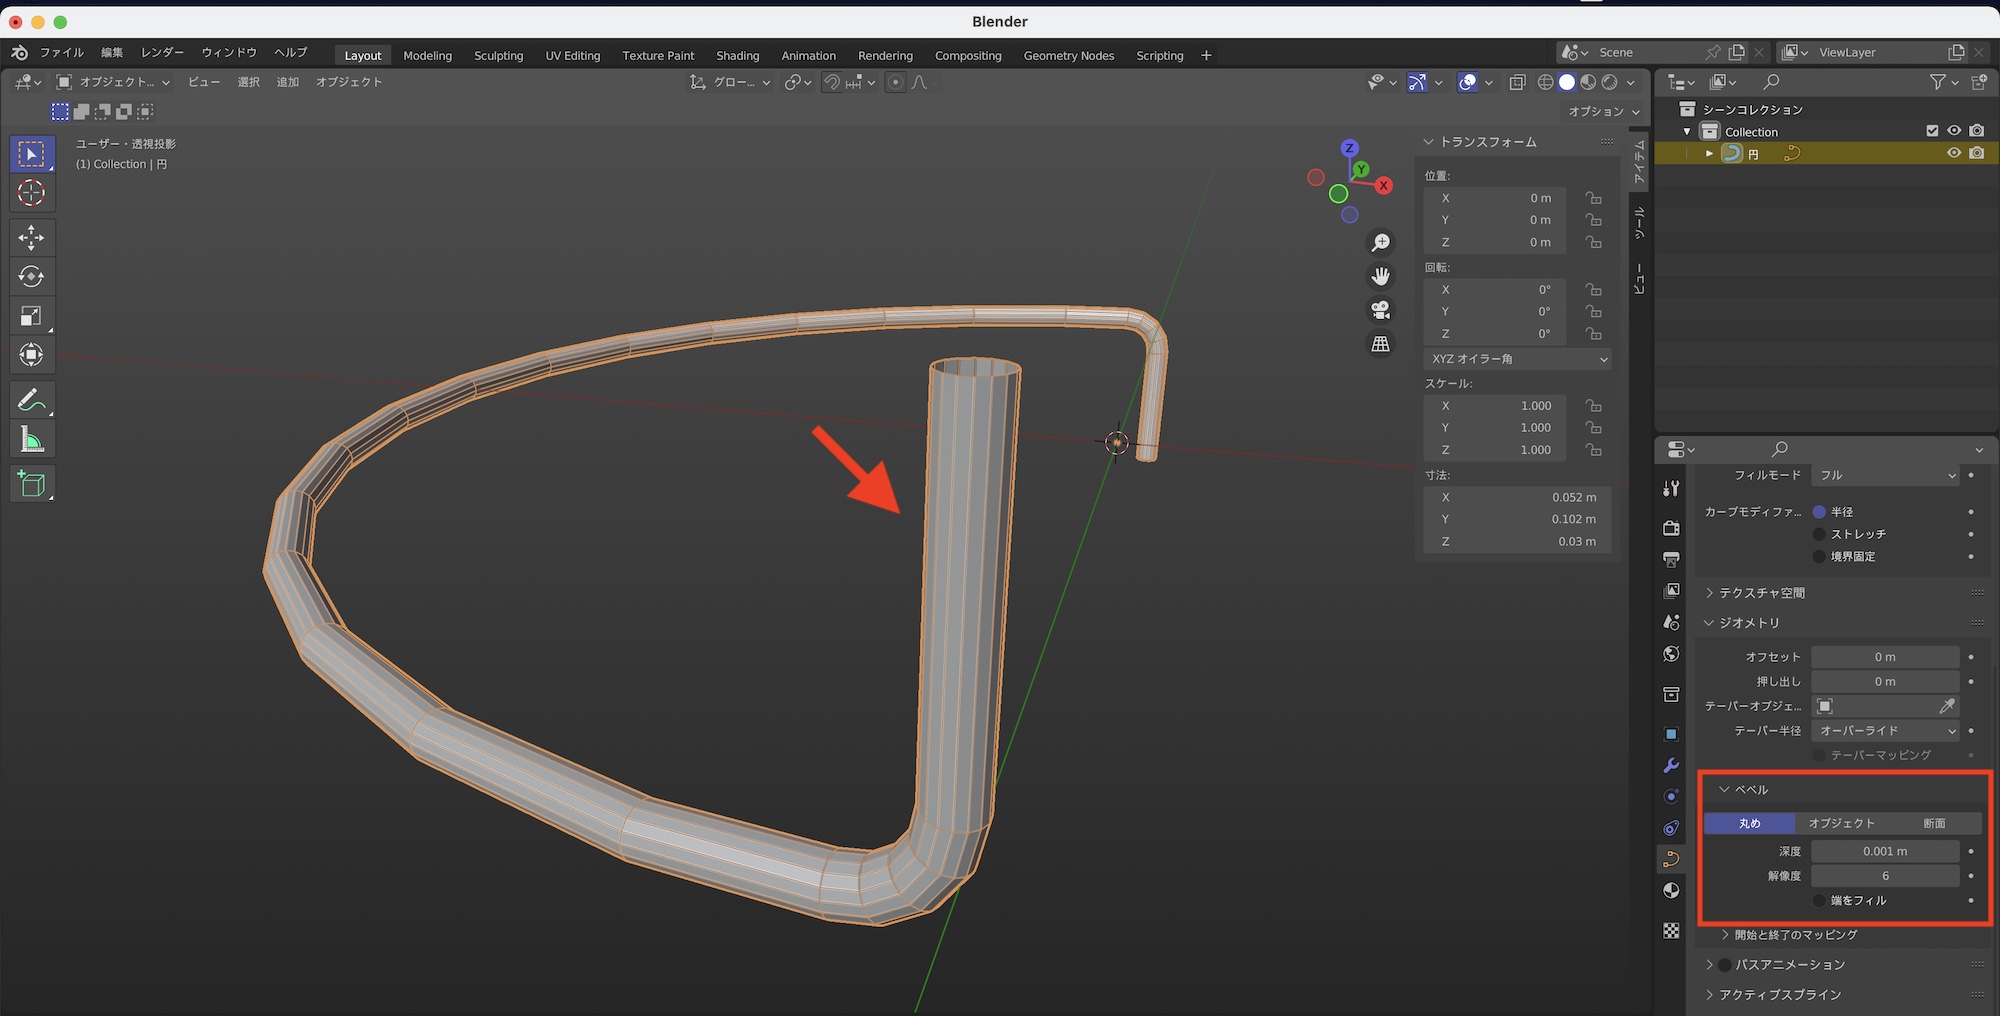
Task: Select the オブジェクト bevel mode button
Action: click(x=1841, y=823)
